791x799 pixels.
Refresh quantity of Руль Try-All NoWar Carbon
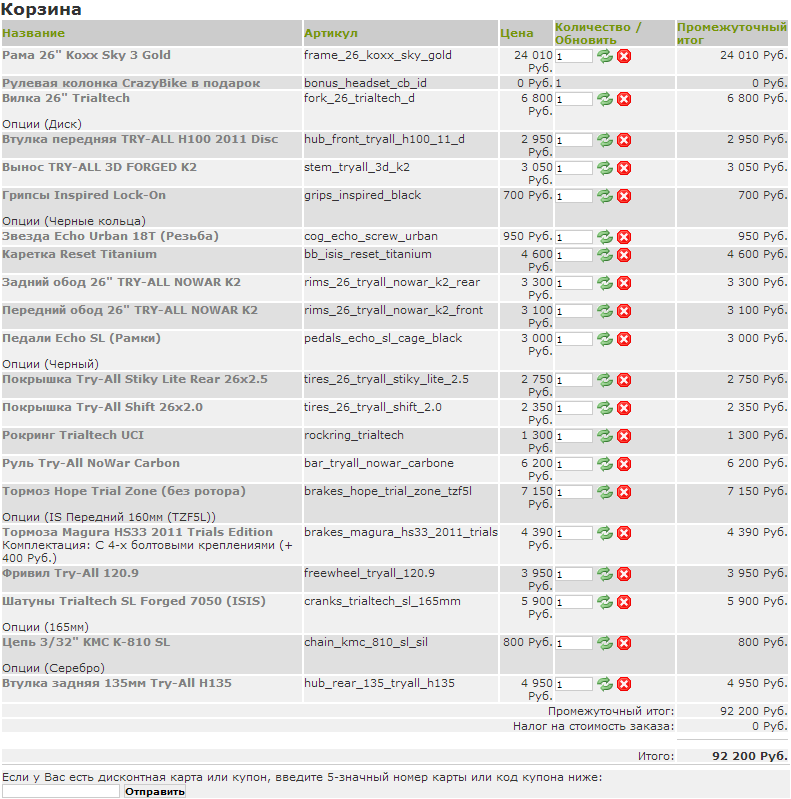[x=605, y=464]
